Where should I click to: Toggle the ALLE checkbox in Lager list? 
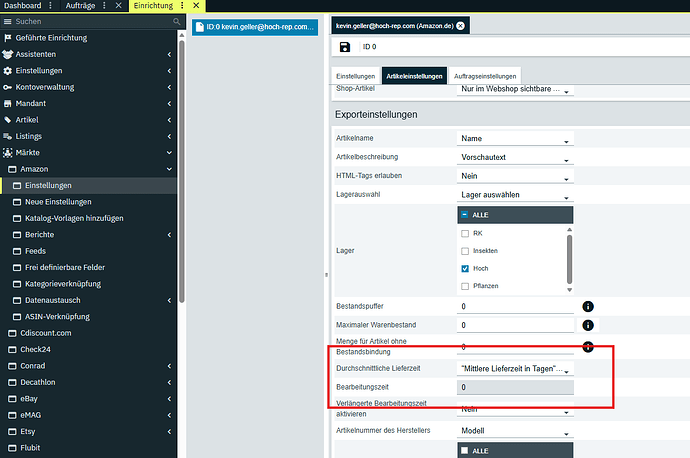coord(465,215)
